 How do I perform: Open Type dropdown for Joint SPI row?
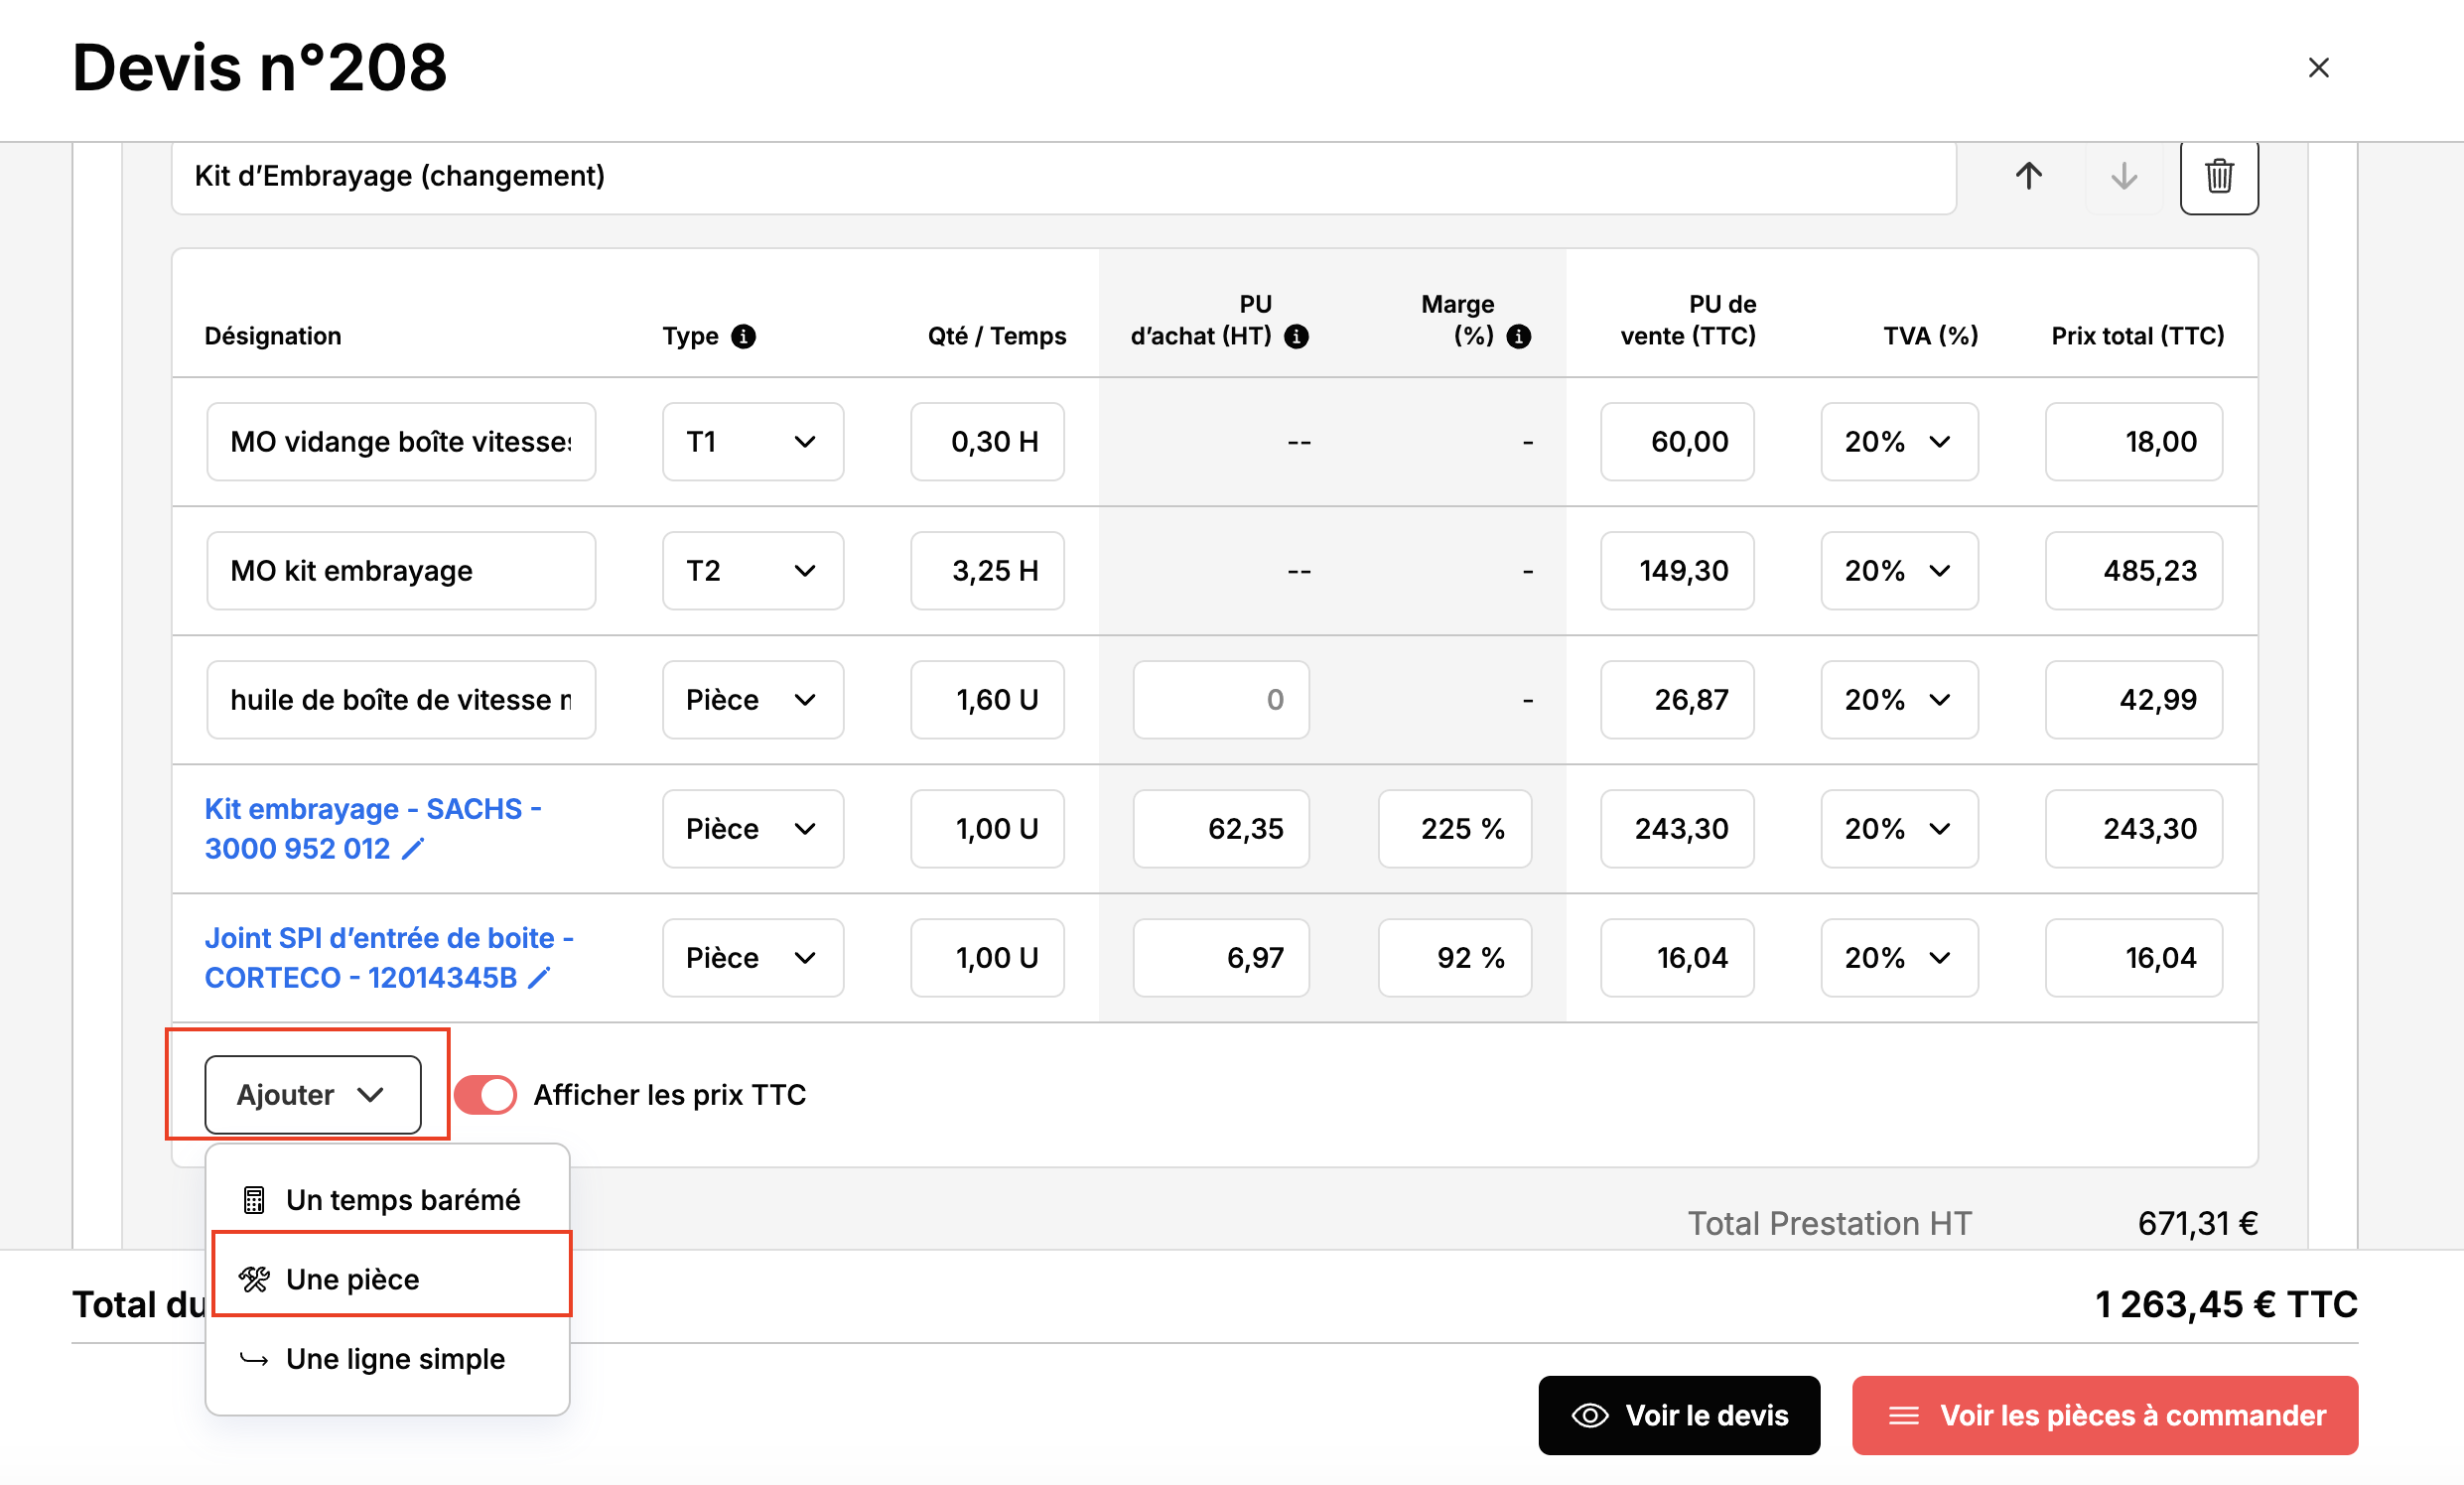tap(752, 958)
